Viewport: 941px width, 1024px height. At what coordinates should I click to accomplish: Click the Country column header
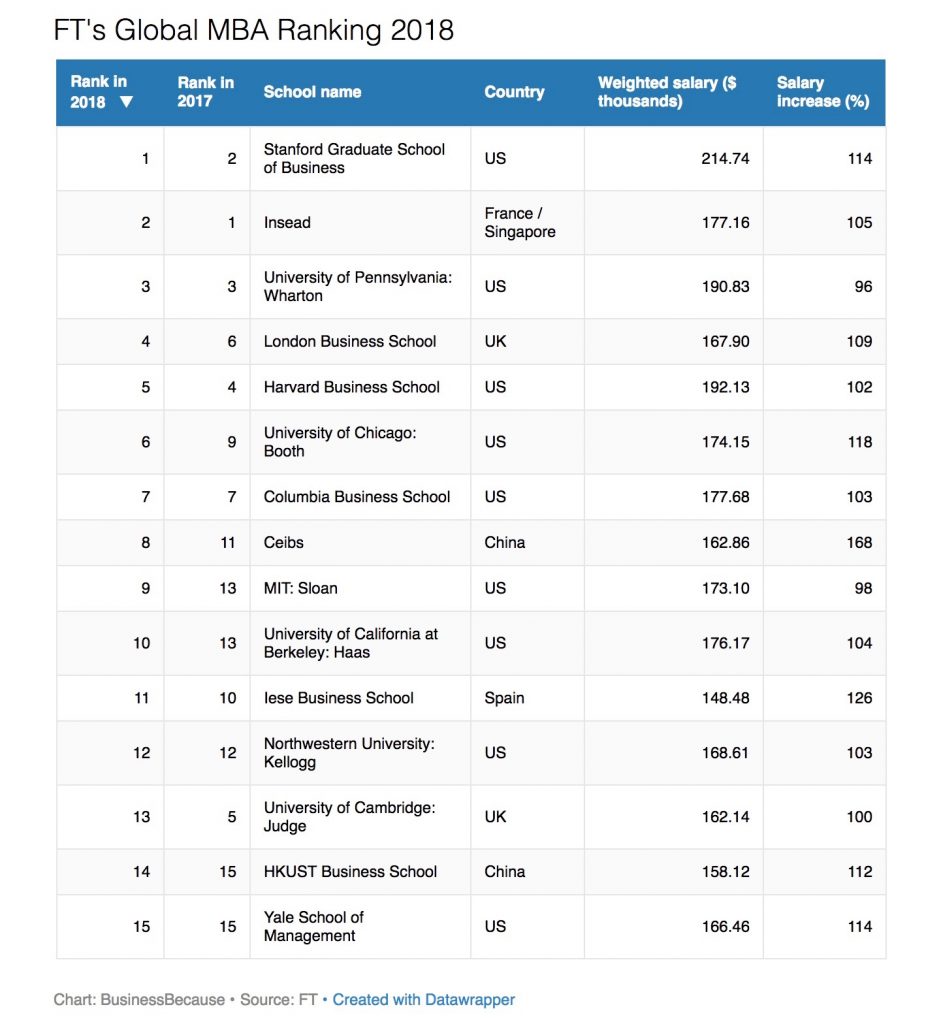(514, 92)
